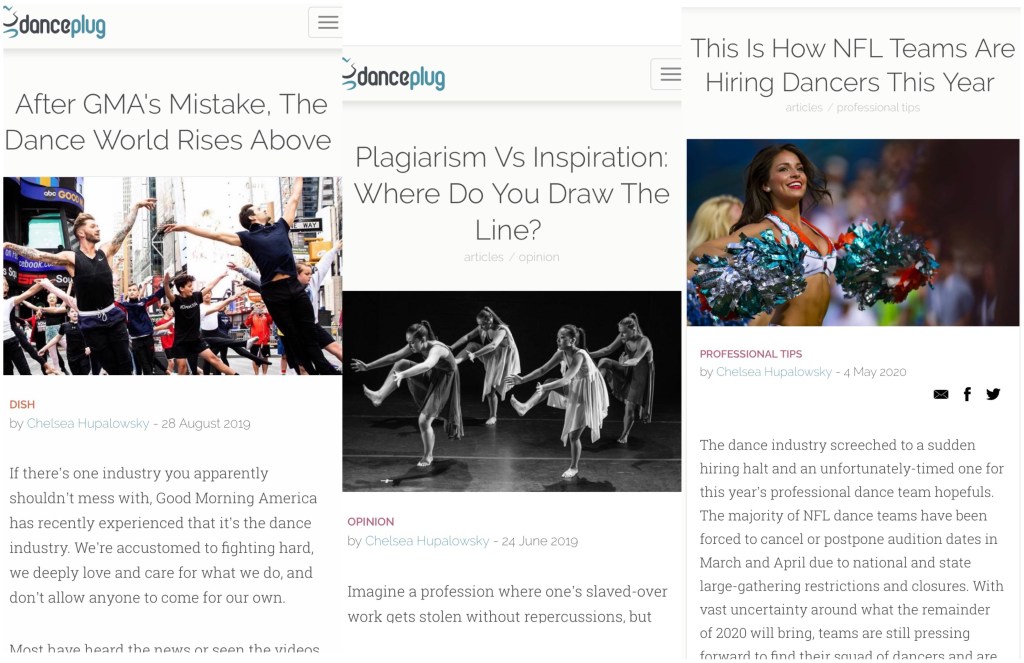Open hamburger menu in left danceplug header

point(326,23)
